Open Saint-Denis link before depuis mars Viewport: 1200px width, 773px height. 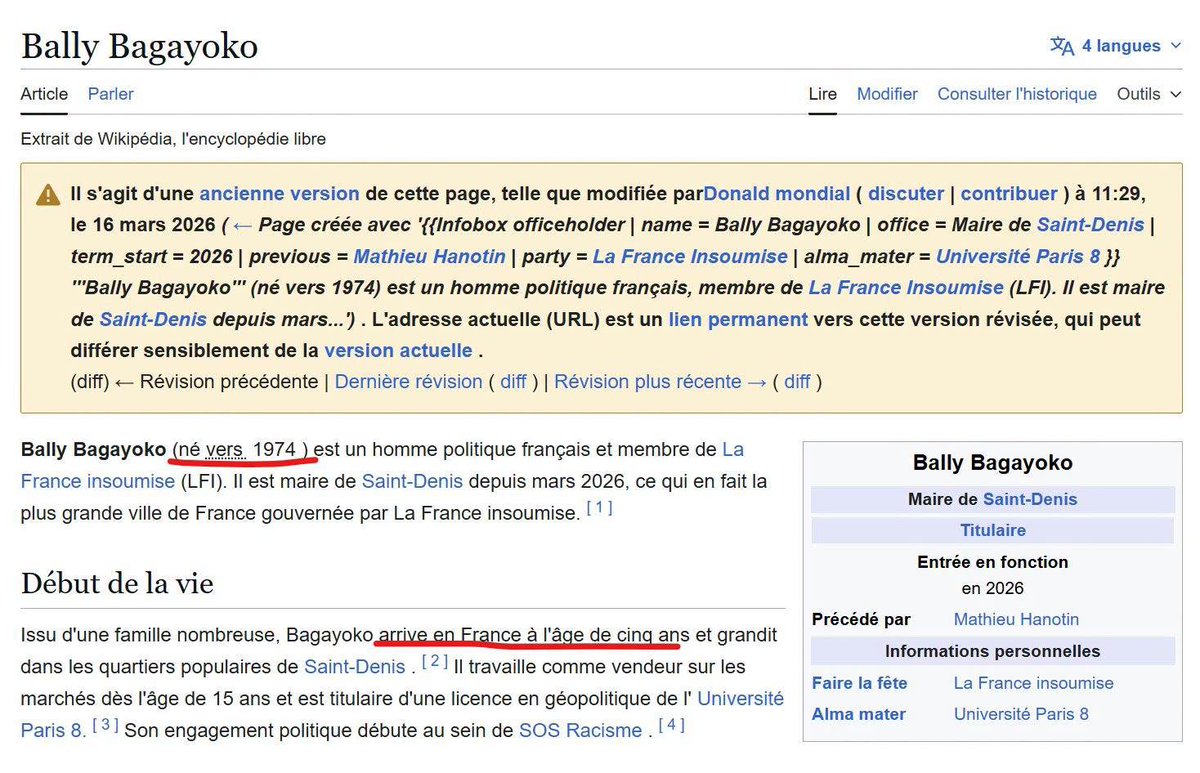(x=153, y=320)
